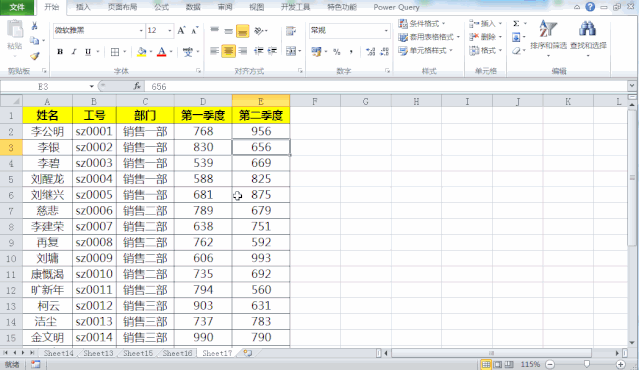Click the Increase Decimal icon

coord(370,51)
